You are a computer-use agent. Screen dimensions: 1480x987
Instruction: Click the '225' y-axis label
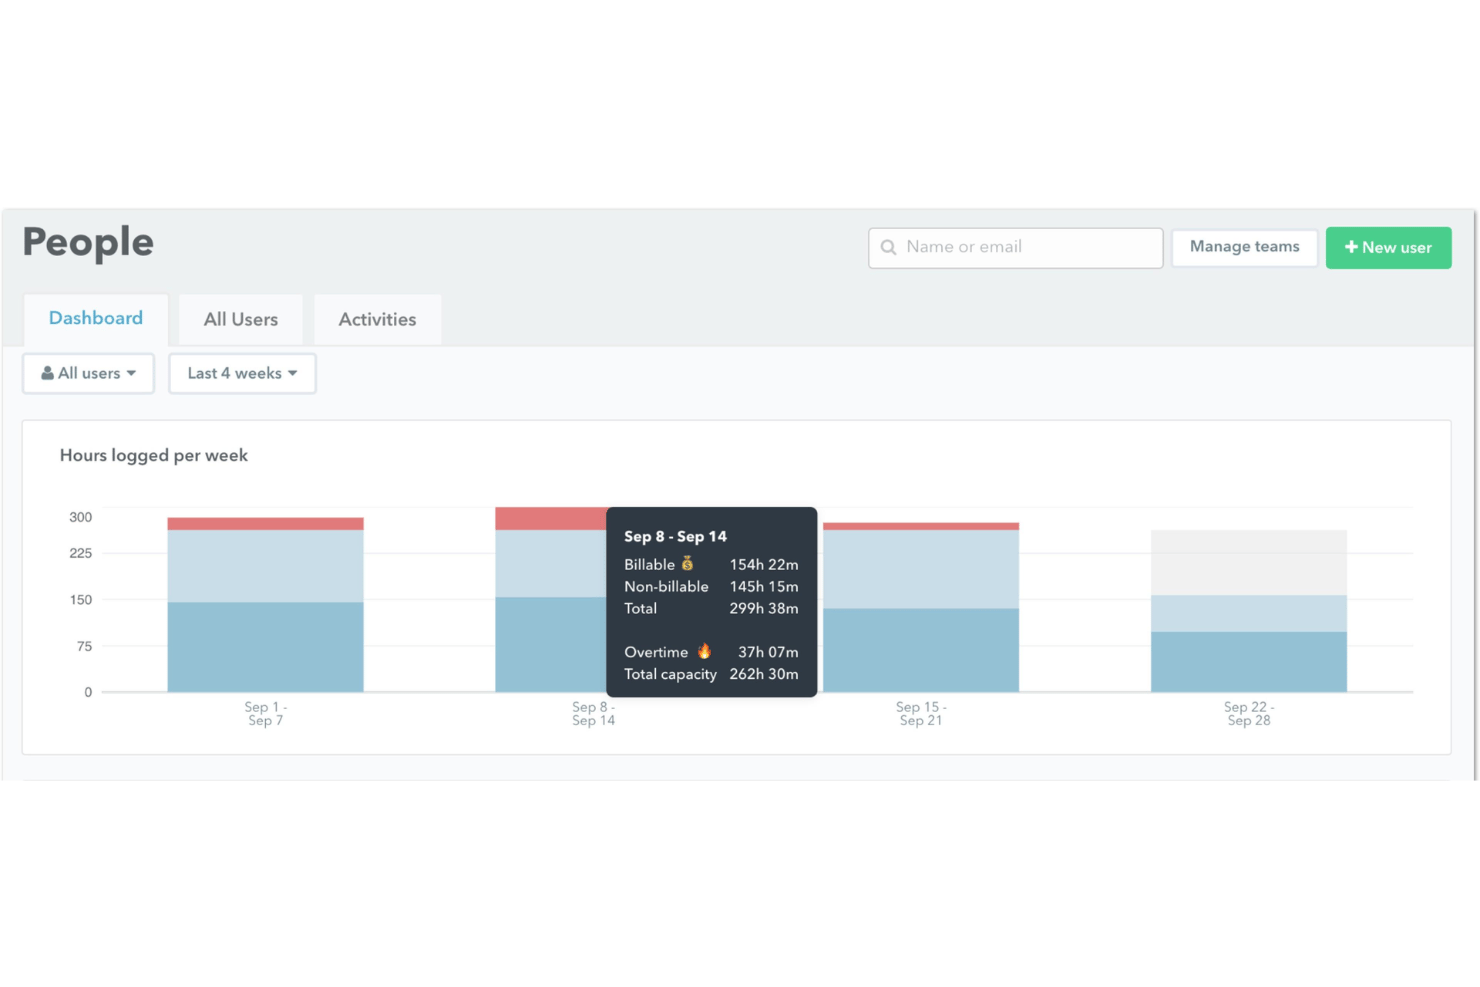80,553
